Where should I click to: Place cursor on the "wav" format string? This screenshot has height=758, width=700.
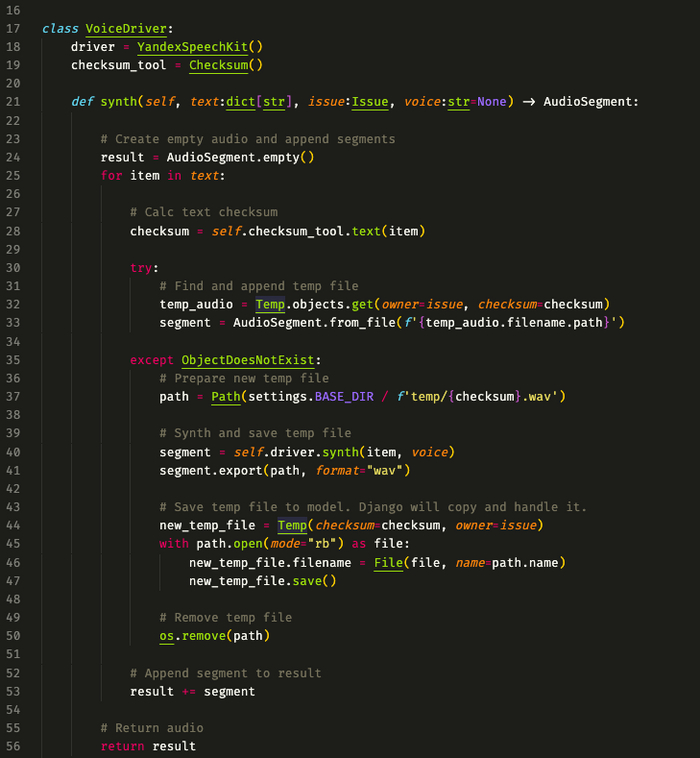point(383,470)
